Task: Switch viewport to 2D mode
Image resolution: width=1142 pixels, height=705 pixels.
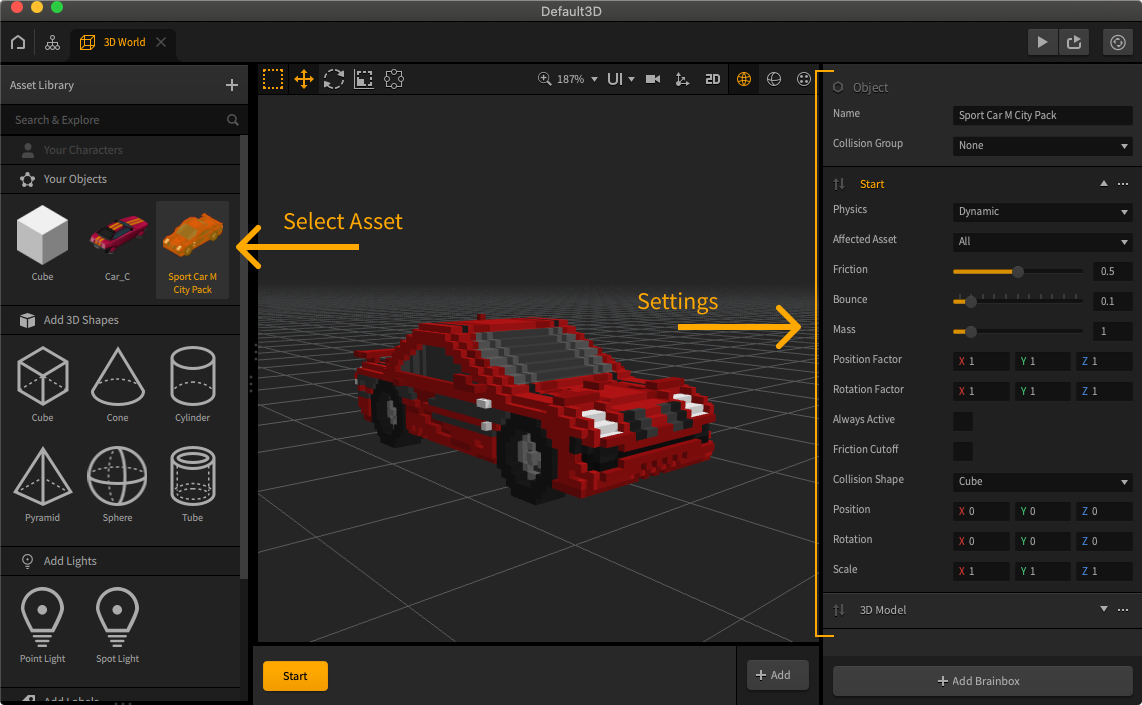Action: point(712,79)
